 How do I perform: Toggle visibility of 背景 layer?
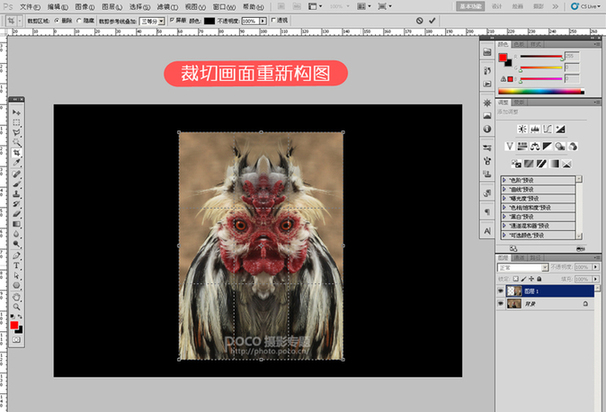coord(501,304)
